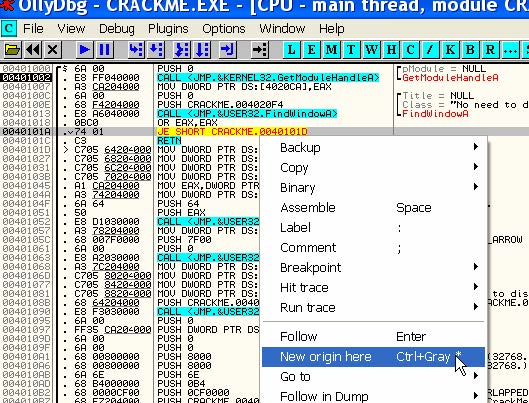The width and height of the screenshot is (529, 403).
Task: Show Breakpoints window via B button
Action: (x=470, y=50)
